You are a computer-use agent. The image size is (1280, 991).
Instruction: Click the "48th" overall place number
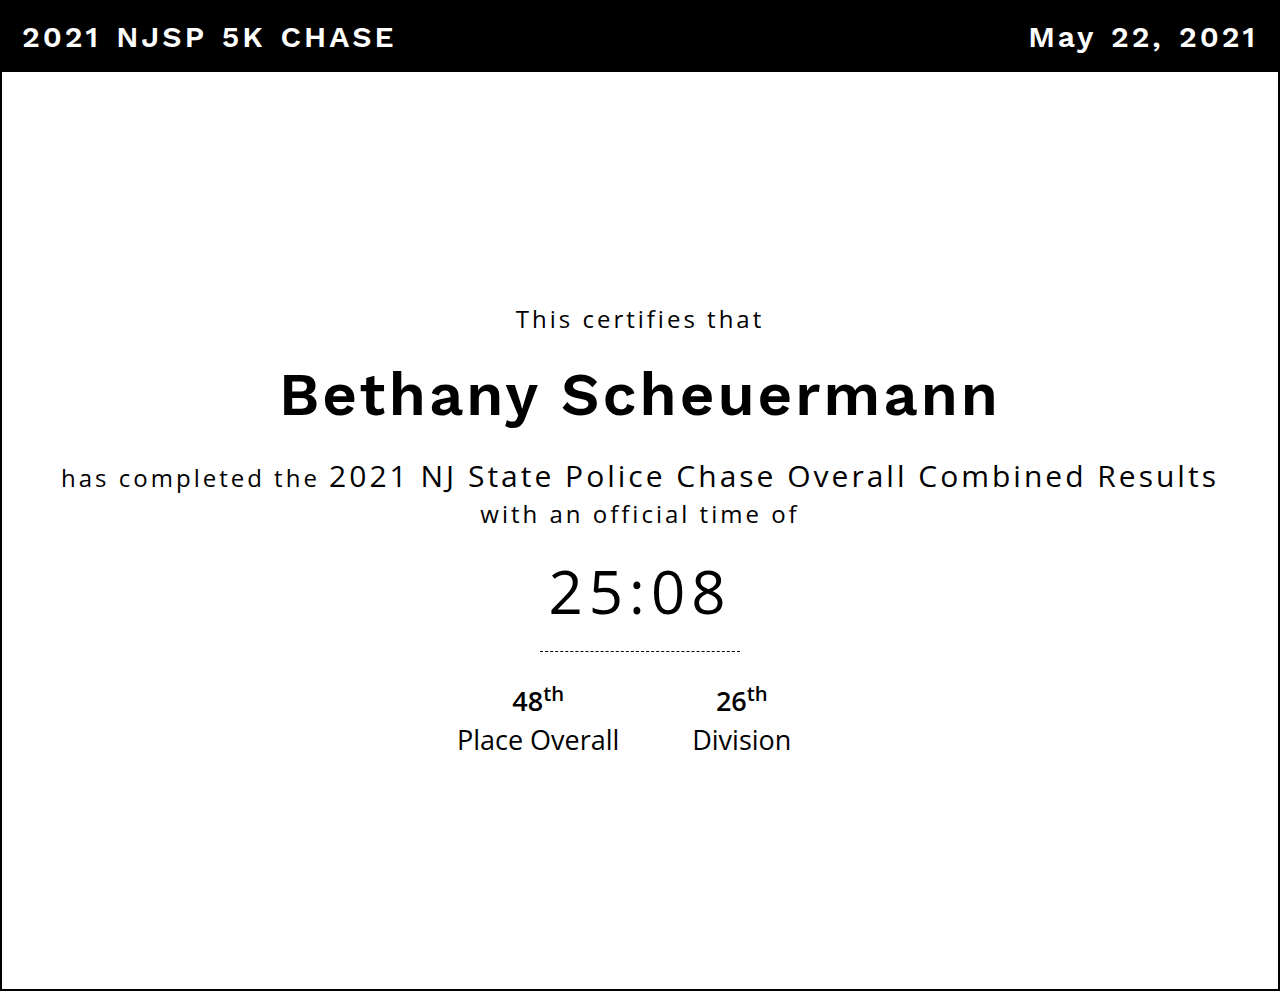(x=537, y=700)
